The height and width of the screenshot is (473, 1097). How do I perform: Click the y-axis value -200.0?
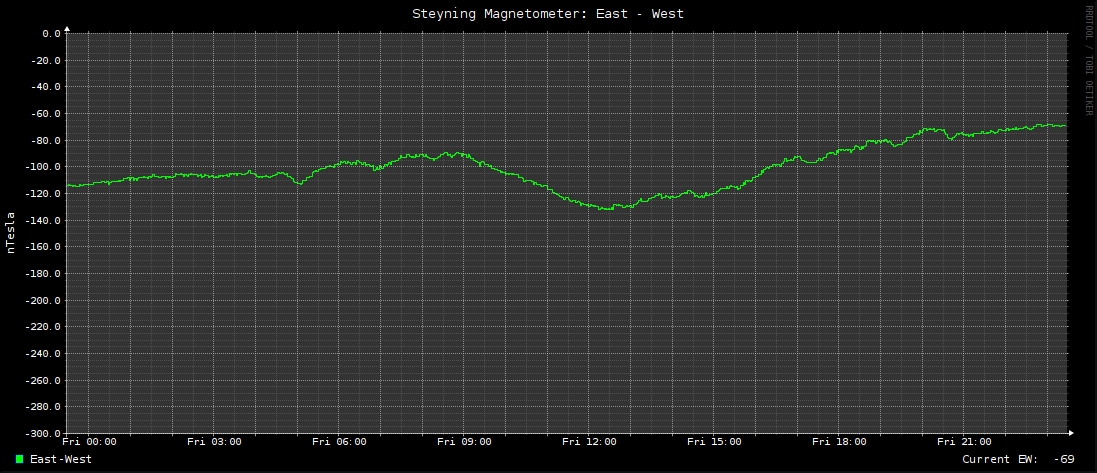click(x=42, y=300)
